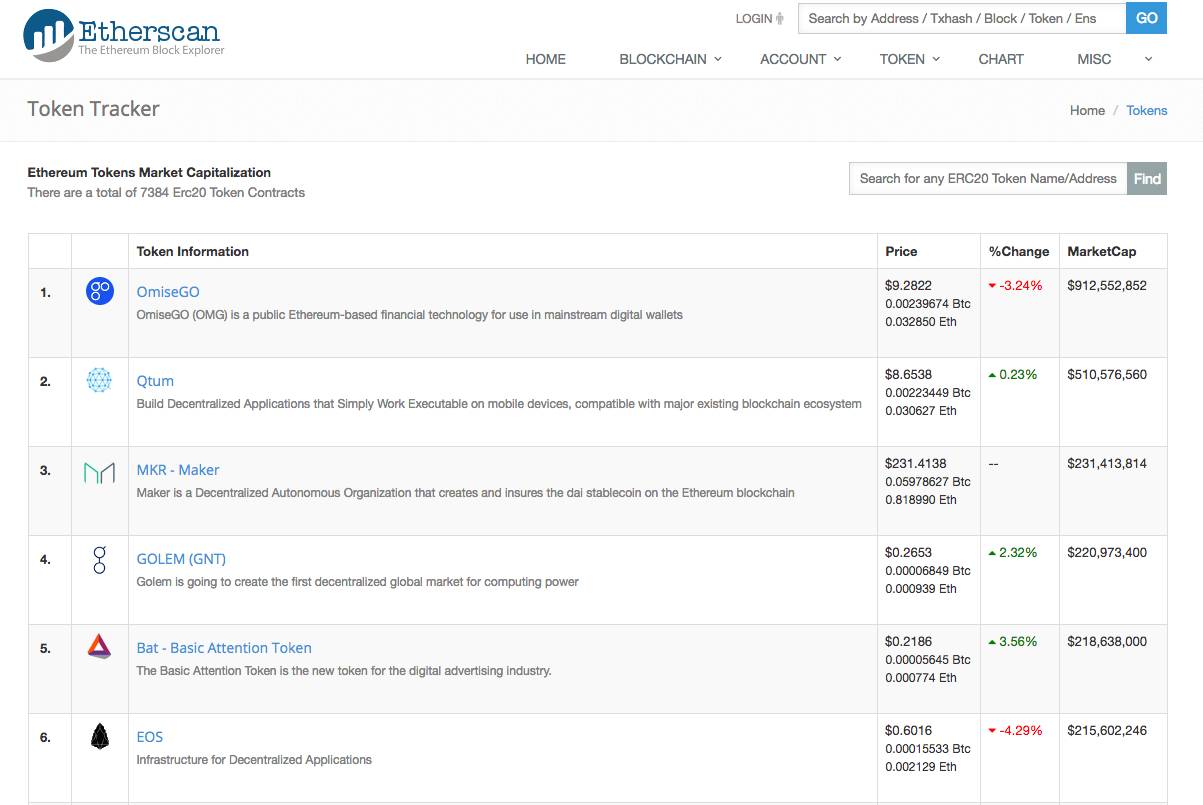Select the 0.05978627 Btc value
1203x805 pixels.
[928, 482]
